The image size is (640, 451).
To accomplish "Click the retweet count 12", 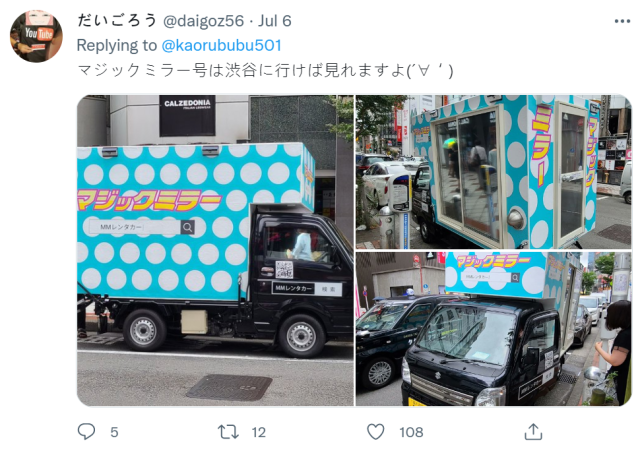I will pos(258,432).
